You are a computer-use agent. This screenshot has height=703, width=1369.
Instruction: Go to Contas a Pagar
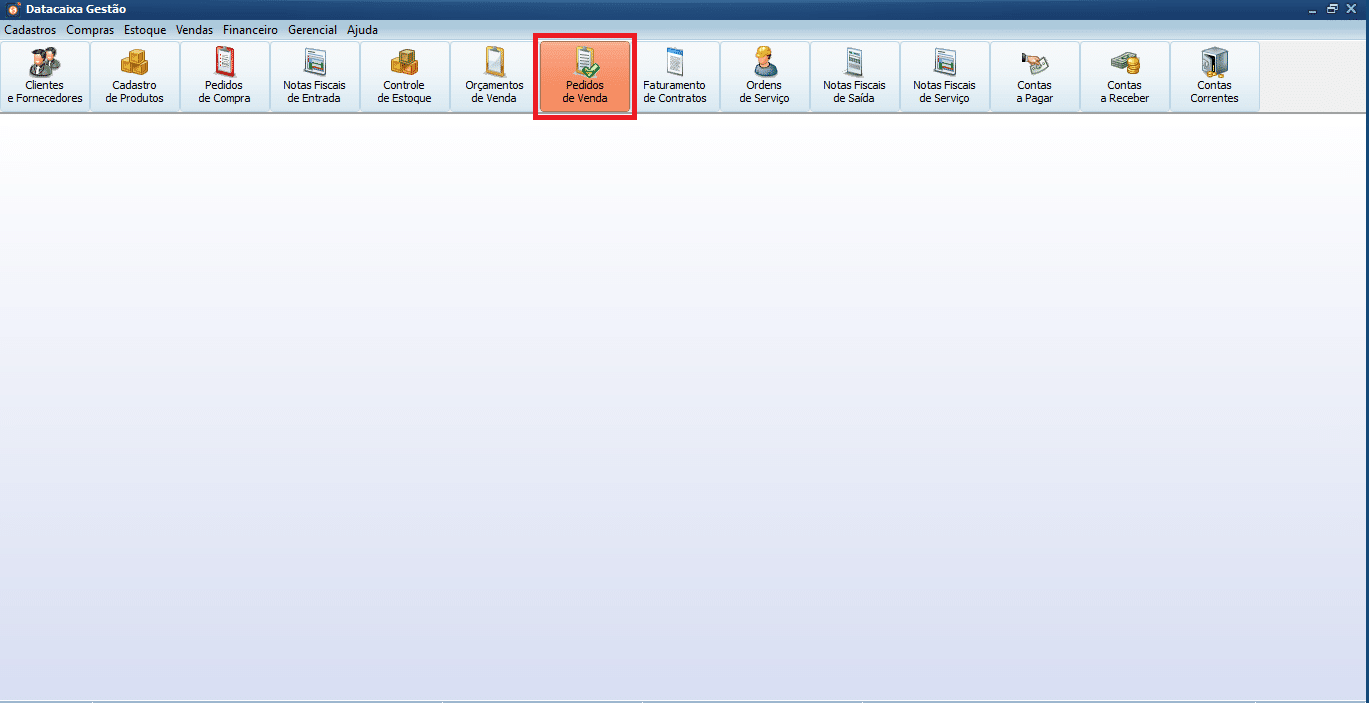[x=1035, y=77]
